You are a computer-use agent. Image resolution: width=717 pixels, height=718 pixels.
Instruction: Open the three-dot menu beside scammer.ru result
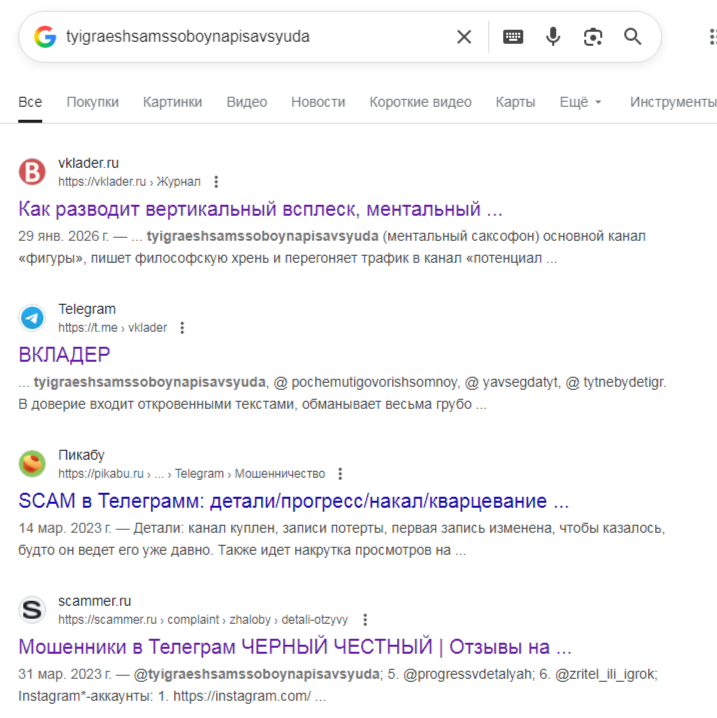[x=365, y=620]
